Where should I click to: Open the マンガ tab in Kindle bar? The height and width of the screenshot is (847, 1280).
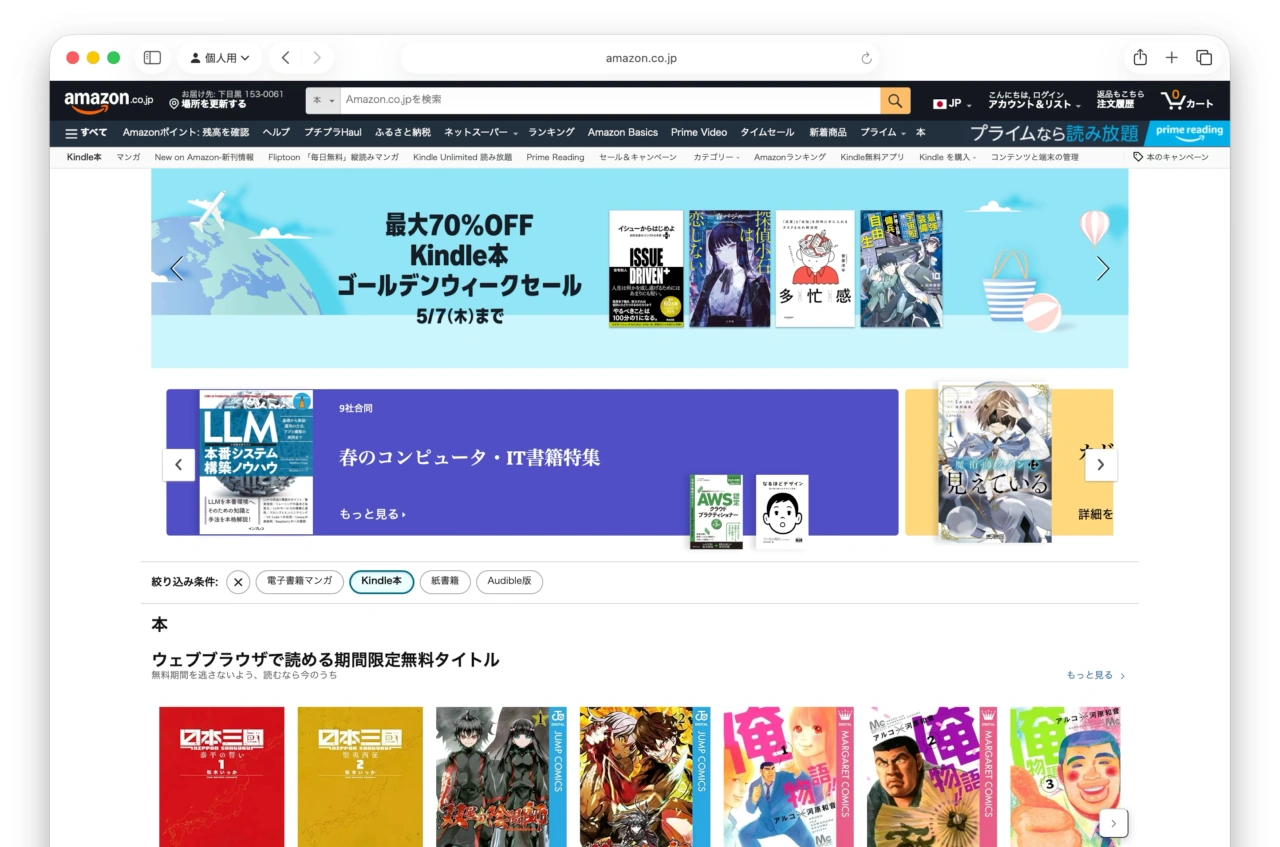coord(128,157)
